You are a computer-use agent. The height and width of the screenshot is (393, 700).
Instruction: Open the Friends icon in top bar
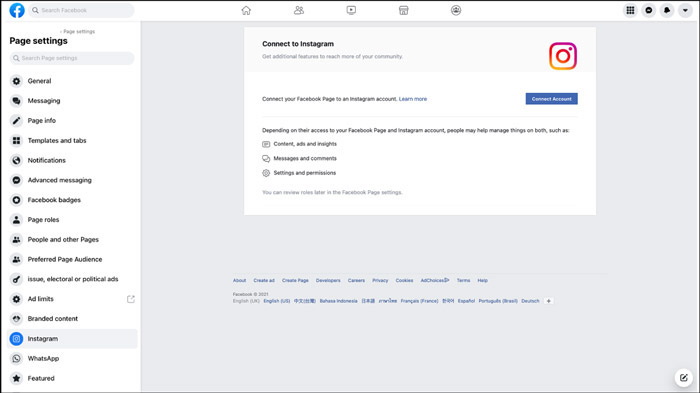(x=299, y=10)
